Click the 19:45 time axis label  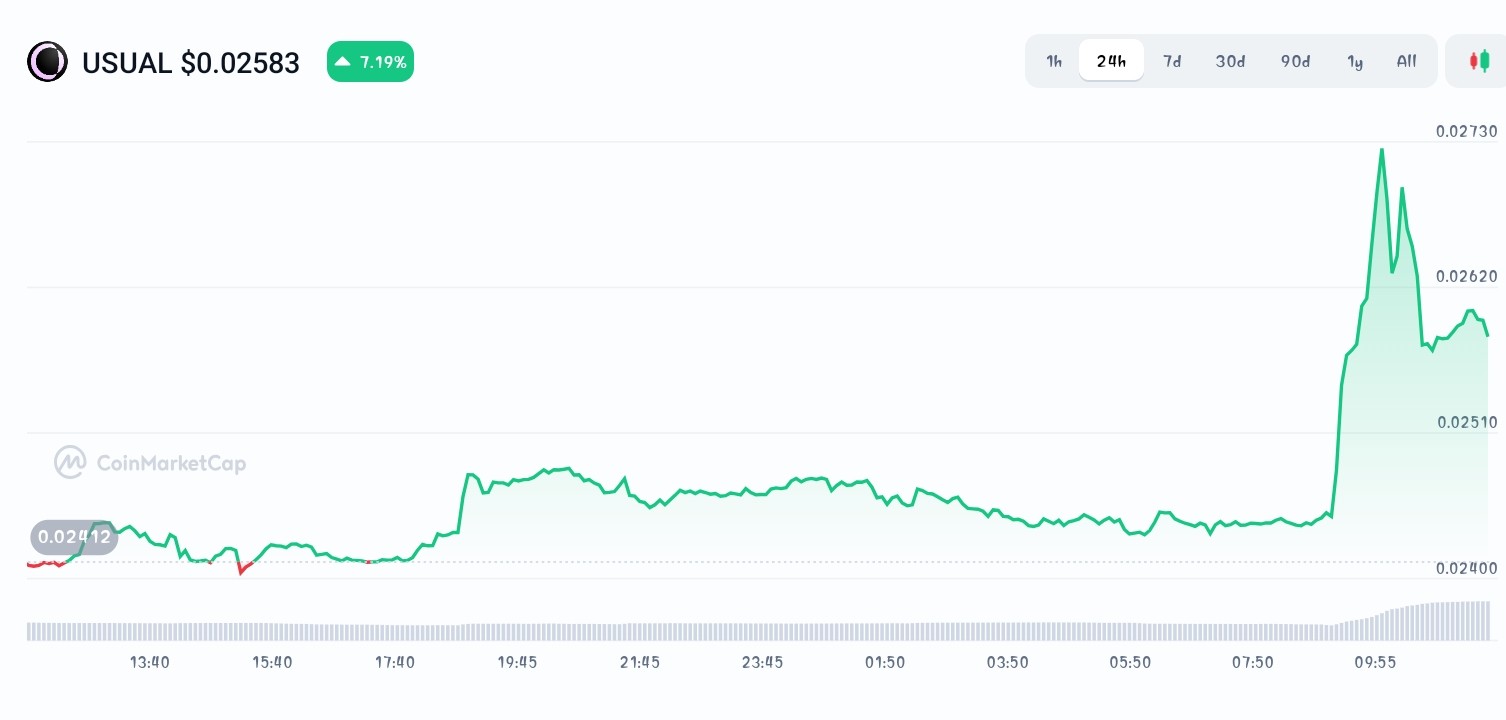coord(517,662)
